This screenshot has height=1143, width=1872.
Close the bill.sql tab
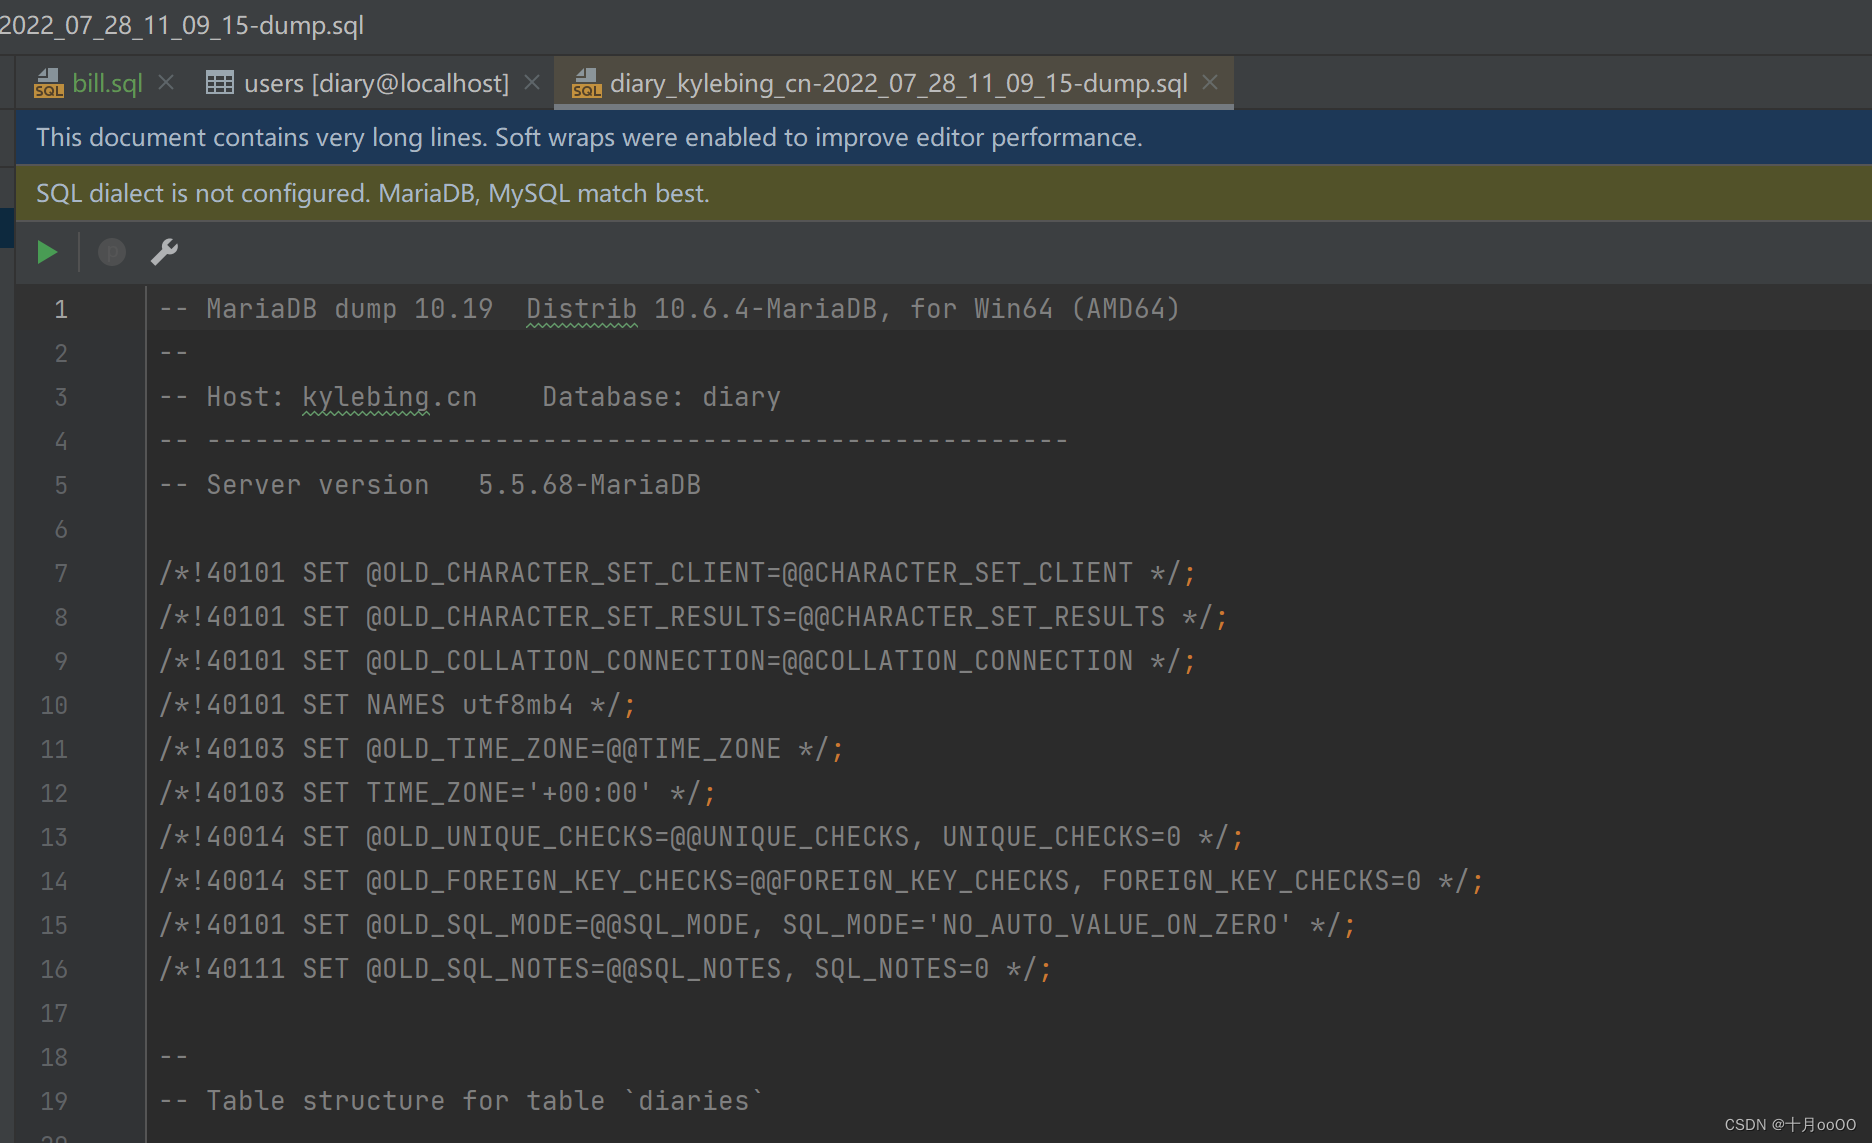[x=166, y=82]
